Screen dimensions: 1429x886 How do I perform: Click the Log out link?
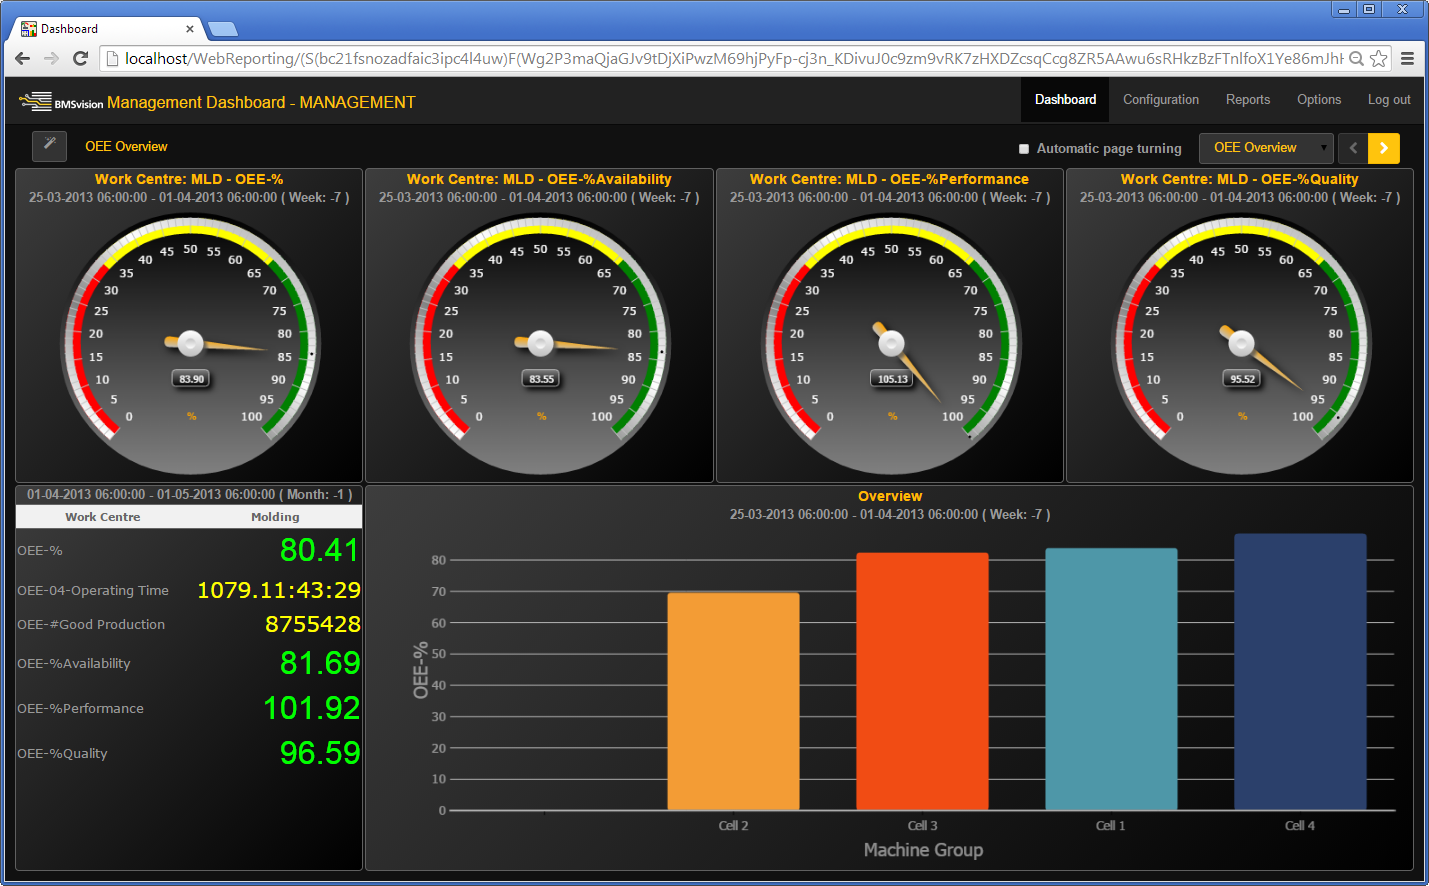pyautogui.click(x=1388, y=100)
